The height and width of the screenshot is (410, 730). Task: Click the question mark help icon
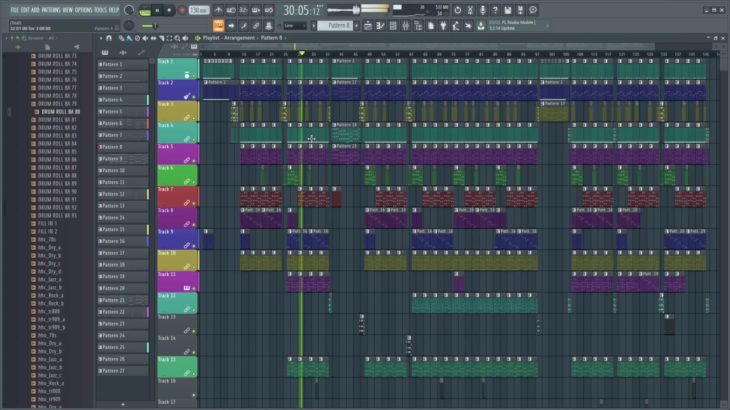point(495,10)
